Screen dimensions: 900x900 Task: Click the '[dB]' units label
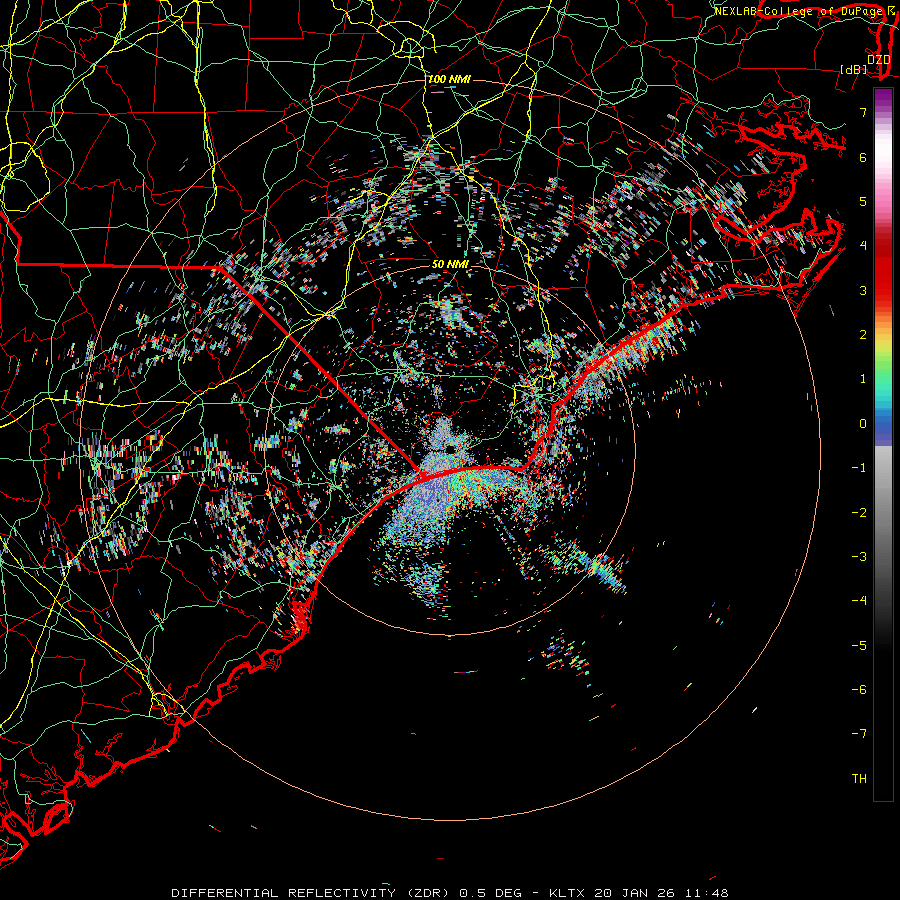(854, 69)
